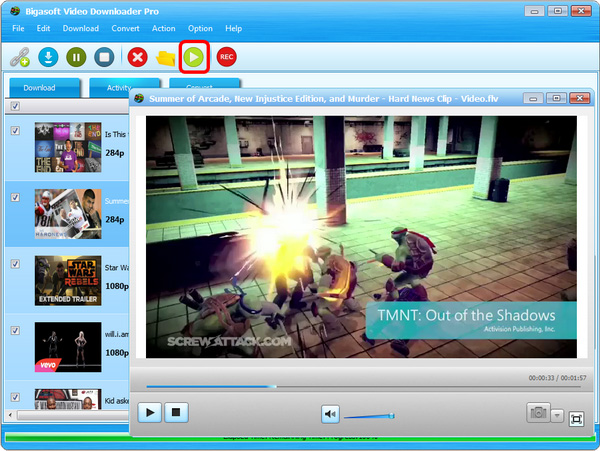Viewport: 600px width, 451px height.
Task: Open the snapshot dropdown arrow
Action: 557,415
